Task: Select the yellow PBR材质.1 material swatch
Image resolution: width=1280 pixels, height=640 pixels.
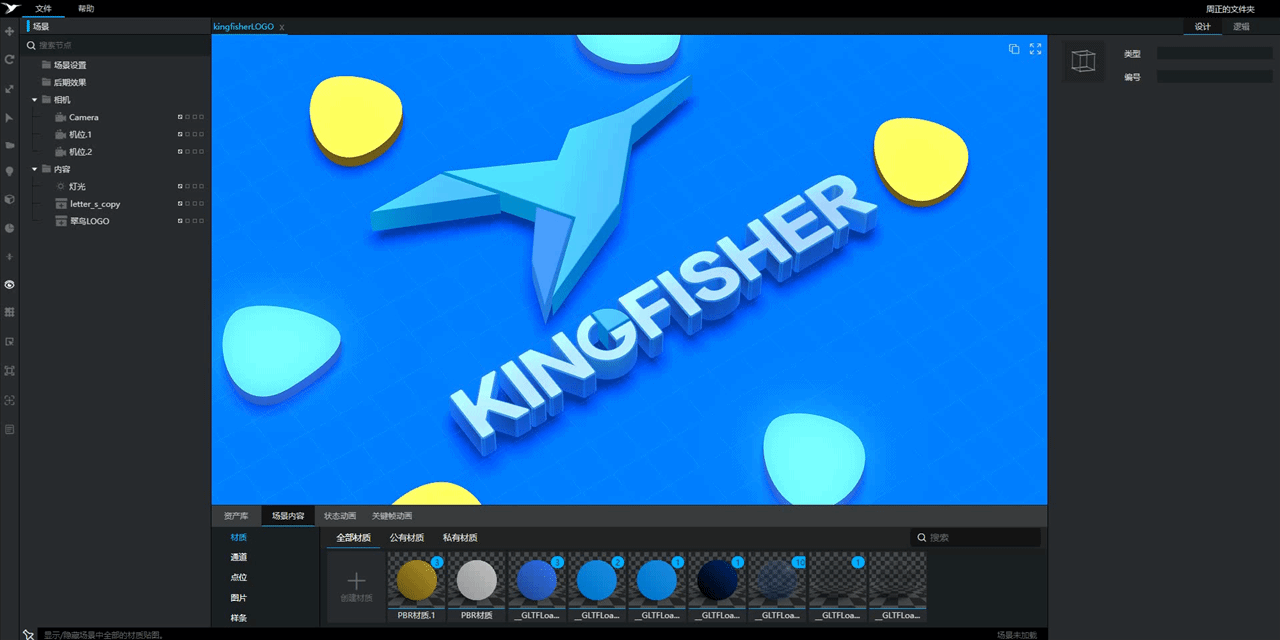Action: point(416,581)
